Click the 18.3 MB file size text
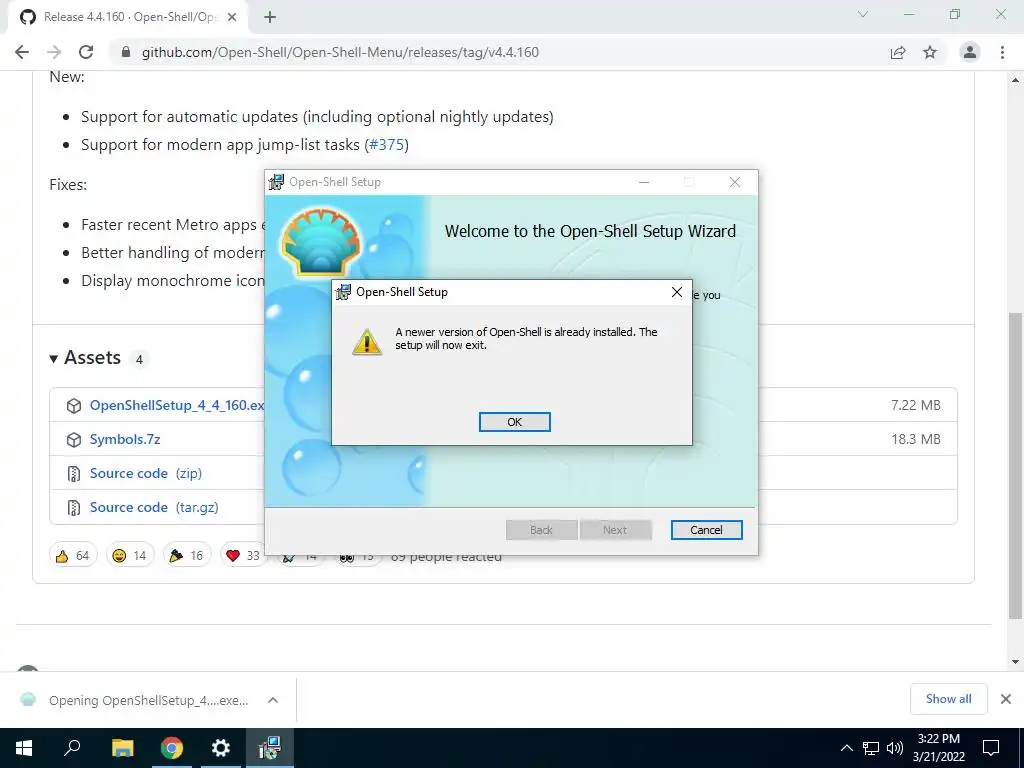This screenshot has width=1024, height=768. click(x=916, y=439)
